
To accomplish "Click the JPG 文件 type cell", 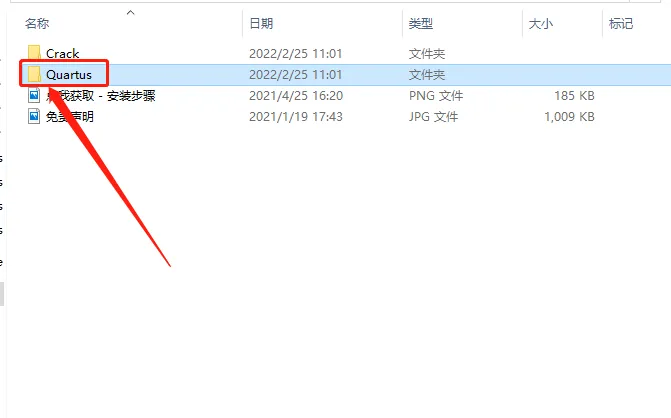I will point(433,116).
